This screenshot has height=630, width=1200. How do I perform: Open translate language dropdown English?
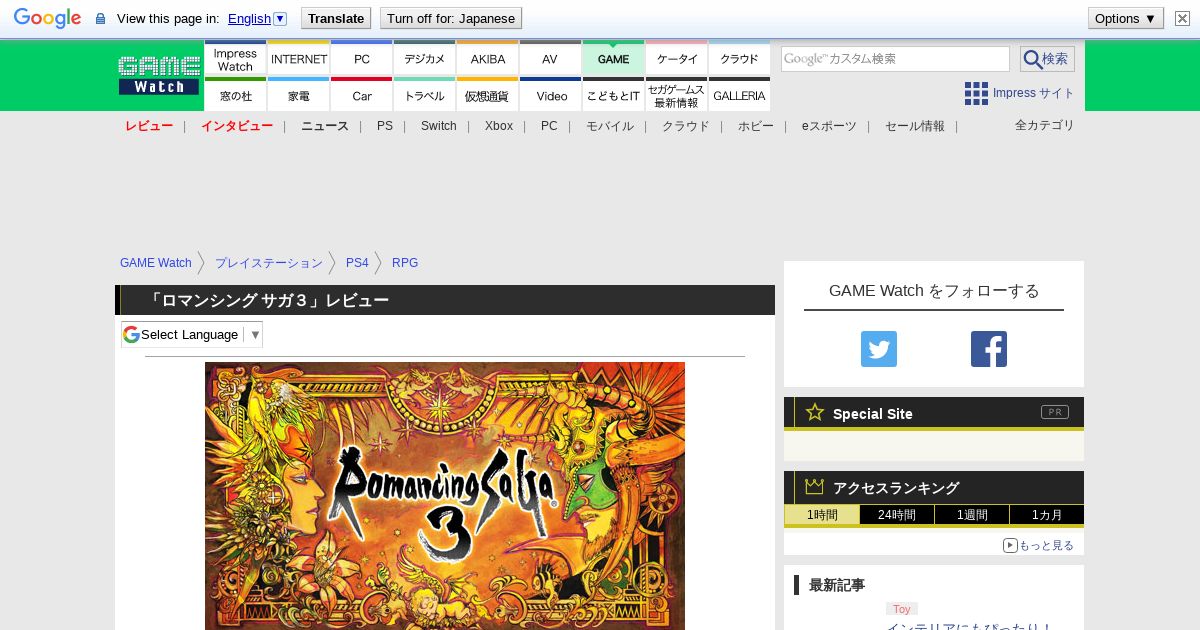[257, 18]
